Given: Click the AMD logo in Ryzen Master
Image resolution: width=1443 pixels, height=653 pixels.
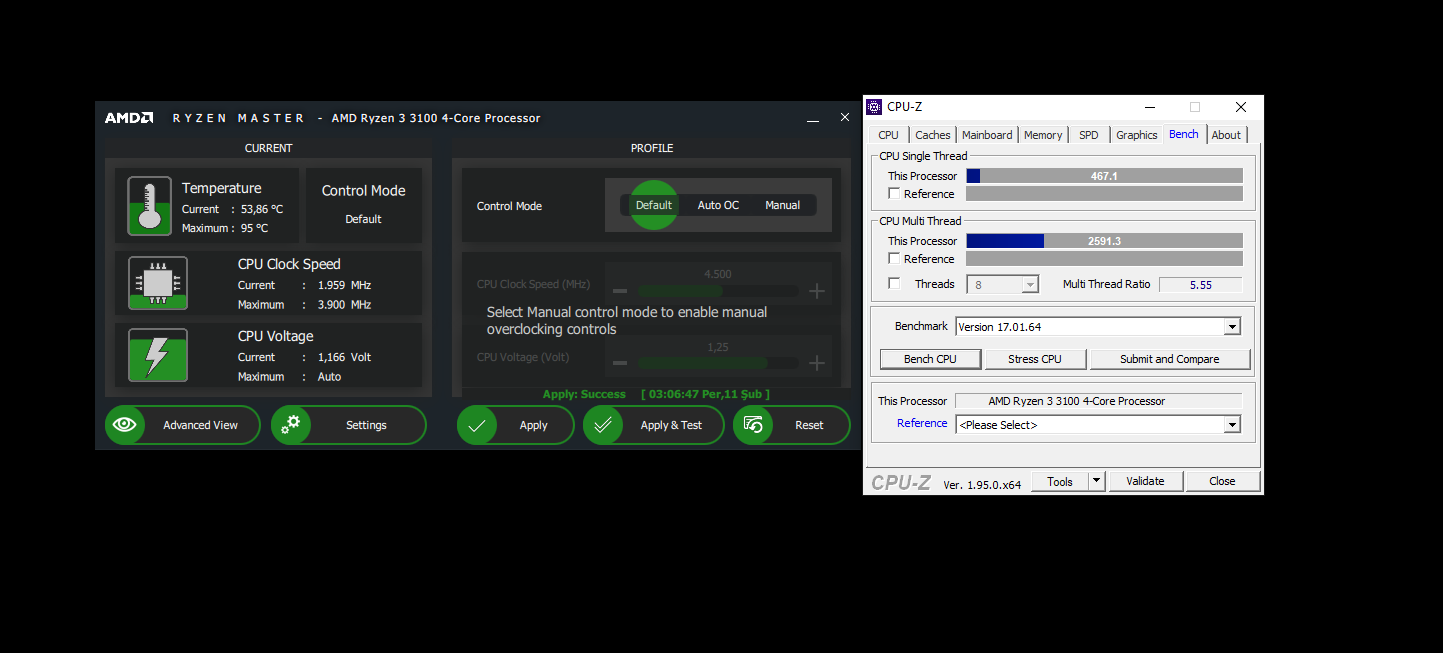Looking at the screenshot, I should click(x=129, y=118).
